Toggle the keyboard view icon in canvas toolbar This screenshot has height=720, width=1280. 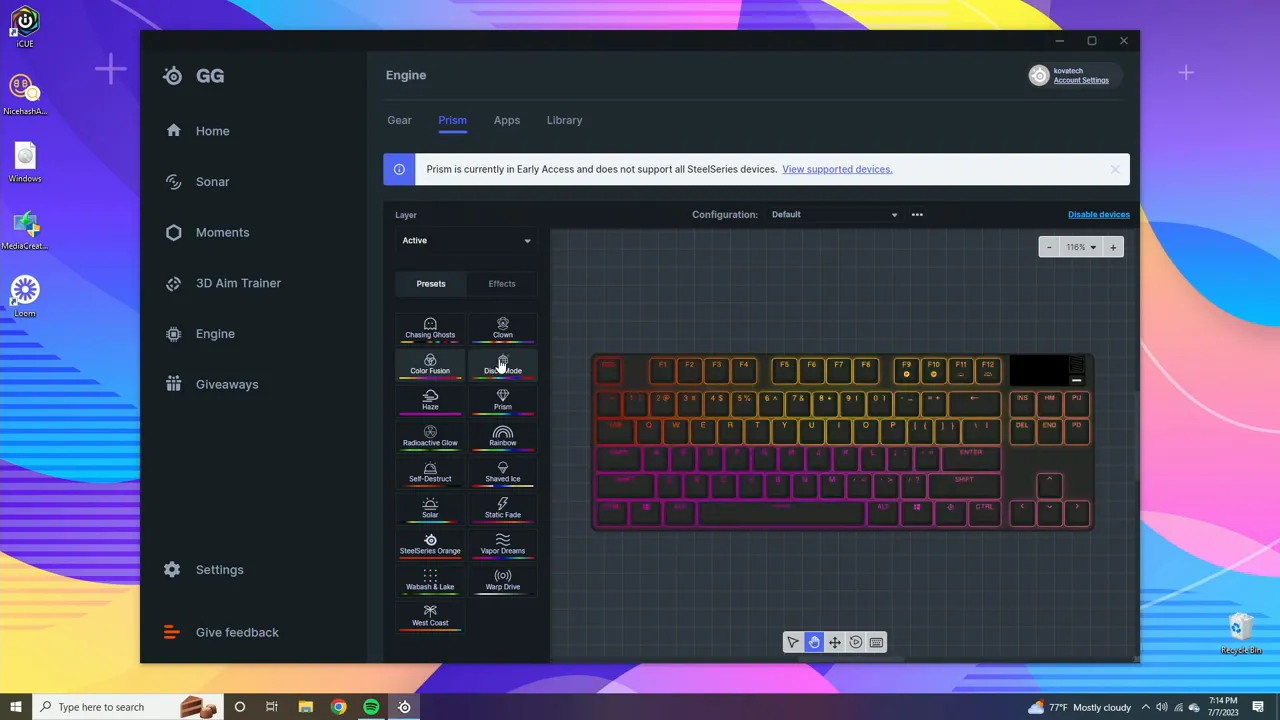tap(876, 642)
